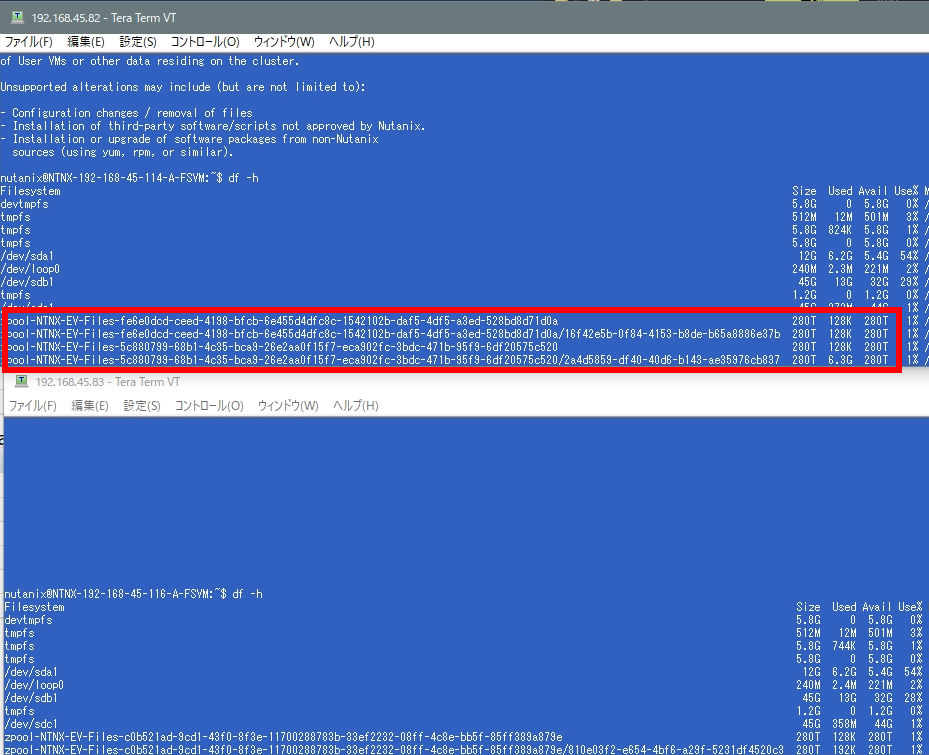929x755 pixels.
Task: Click Filesystem header in the bottom terminal
Action: 34,607
